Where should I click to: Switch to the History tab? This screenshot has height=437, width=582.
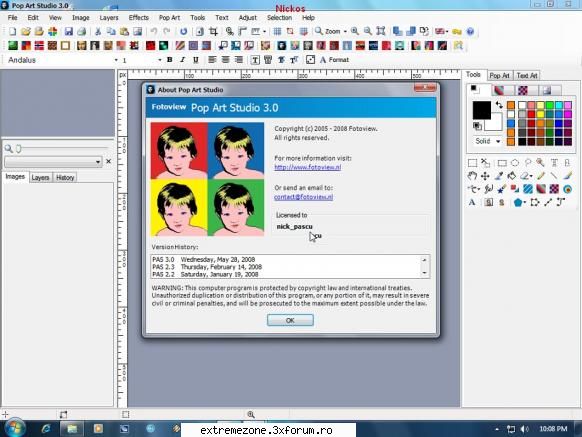pos(65,177)
